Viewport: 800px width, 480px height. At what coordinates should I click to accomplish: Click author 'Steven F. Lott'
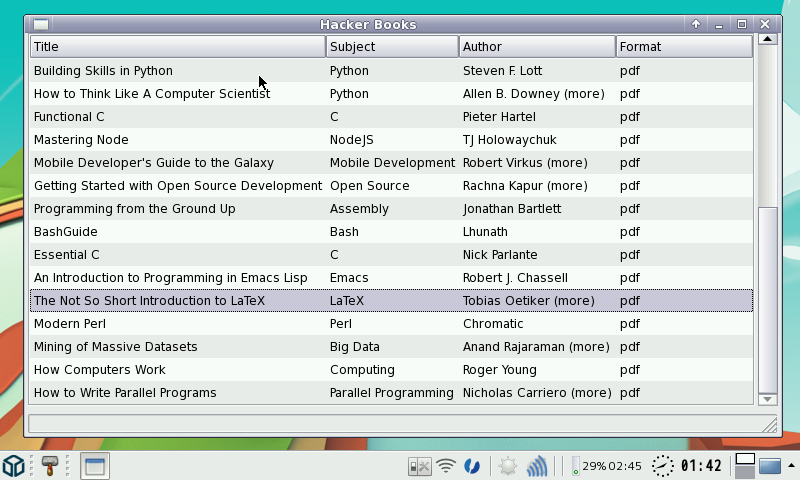point(503,71)
